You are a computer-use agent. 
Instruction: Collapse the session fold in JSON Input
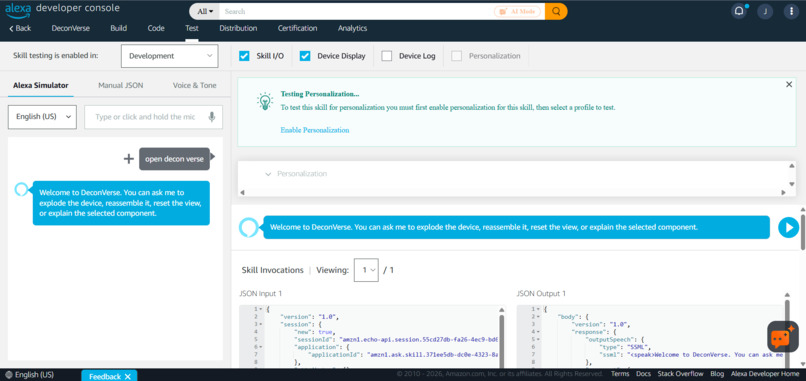pyautogui.click(x=261, y=324)
